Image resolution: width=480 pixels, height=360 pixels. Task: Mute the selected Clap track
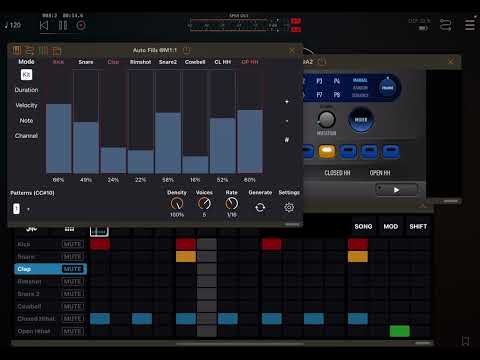[x=73, y=269]
